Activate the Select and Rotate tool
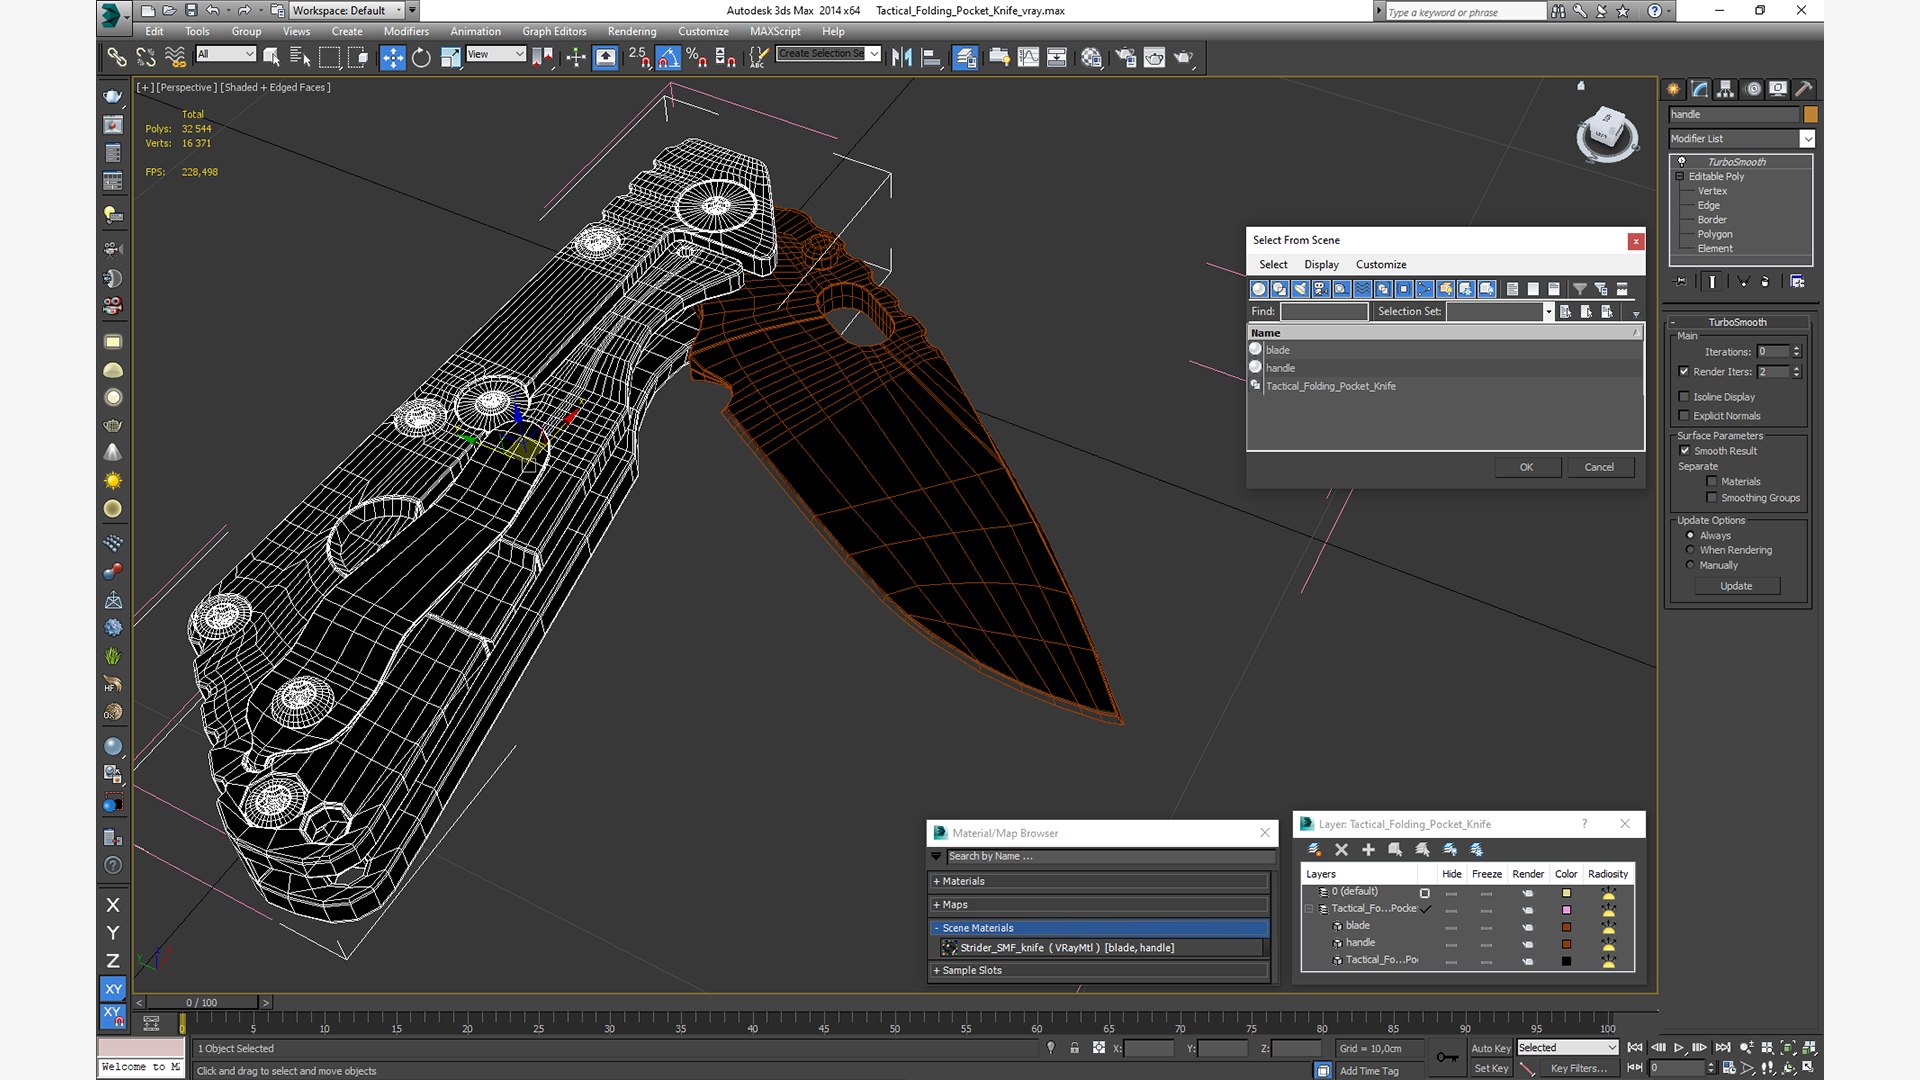Screen dimensions: 1920x1080 click(x=421, y=57)
